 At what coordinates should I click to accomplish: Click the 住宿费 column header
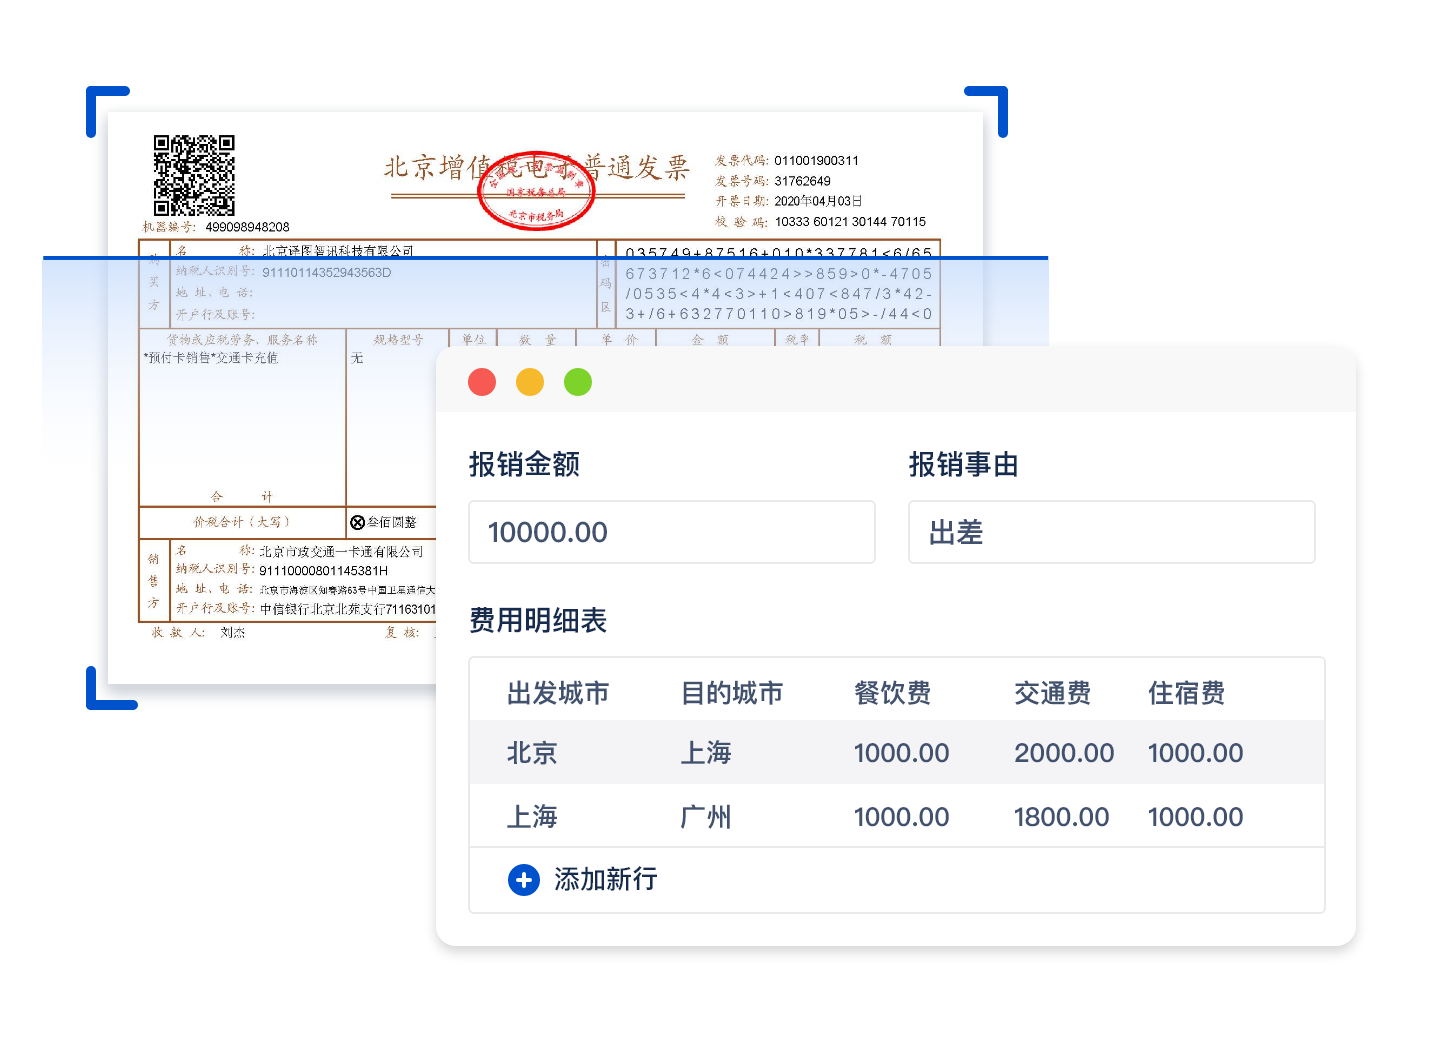(1186, 693)
